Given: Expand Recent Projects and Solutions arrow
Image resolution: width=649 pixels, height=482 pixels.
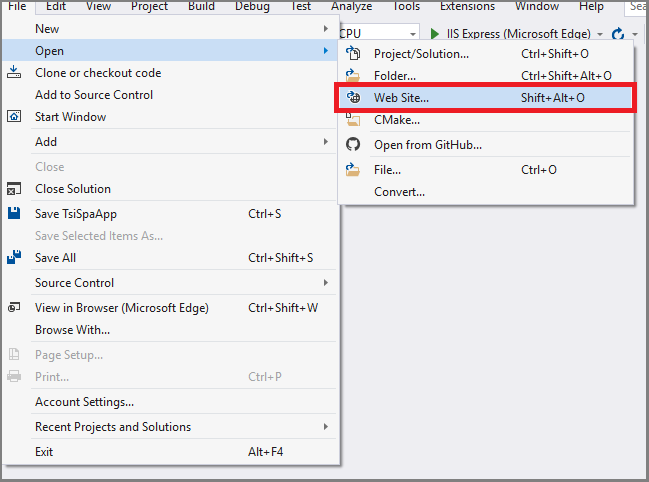Looking at the screenshot, I should click(x=326, y=427).
